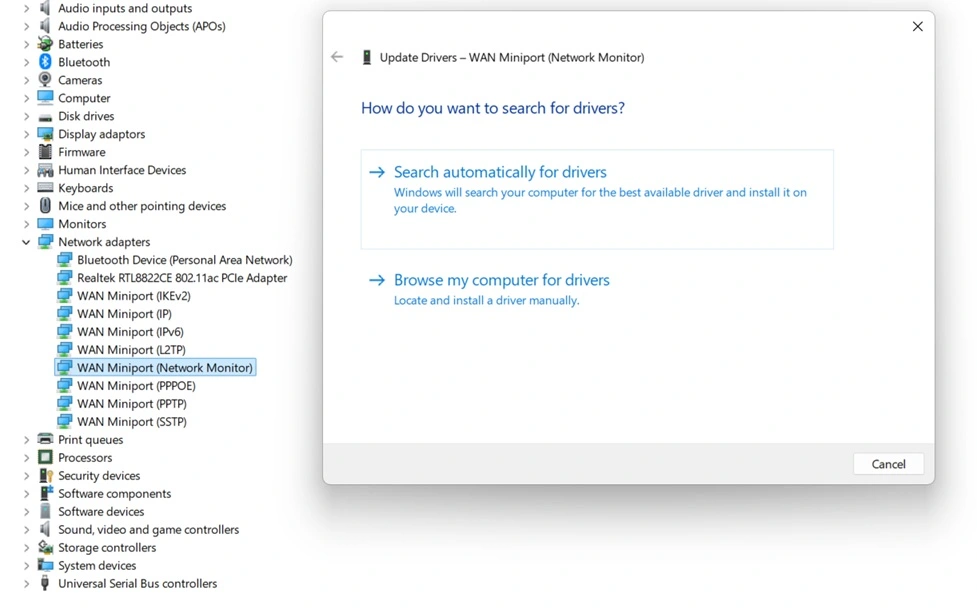Click the Human Interface Devices icon
The width and height of the screenshot is (977, 609).
[45, 170]
